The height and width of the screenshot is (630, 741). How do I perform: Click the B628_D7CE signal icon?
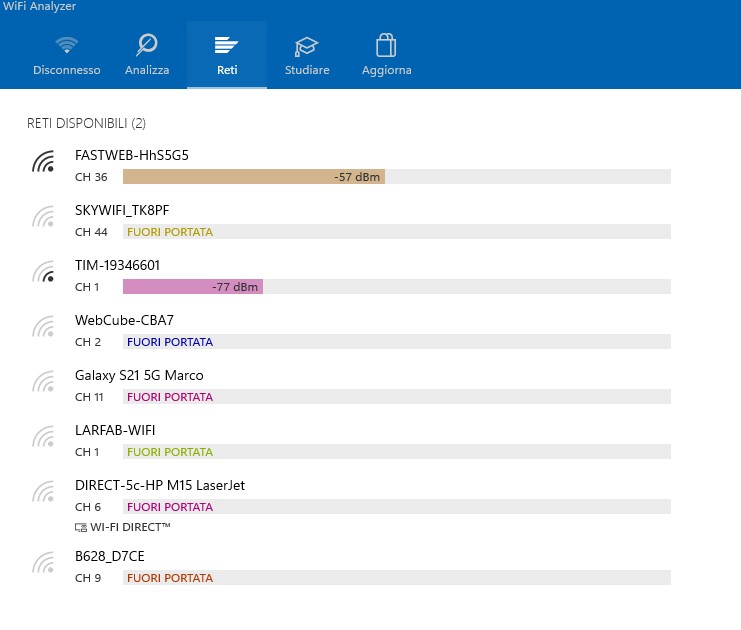[x=43, y=563]
